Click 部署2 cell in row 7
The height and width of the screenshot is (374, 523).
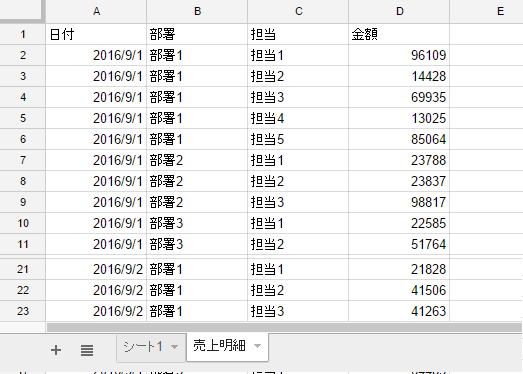pyautogui.click(x=197, y=160)
